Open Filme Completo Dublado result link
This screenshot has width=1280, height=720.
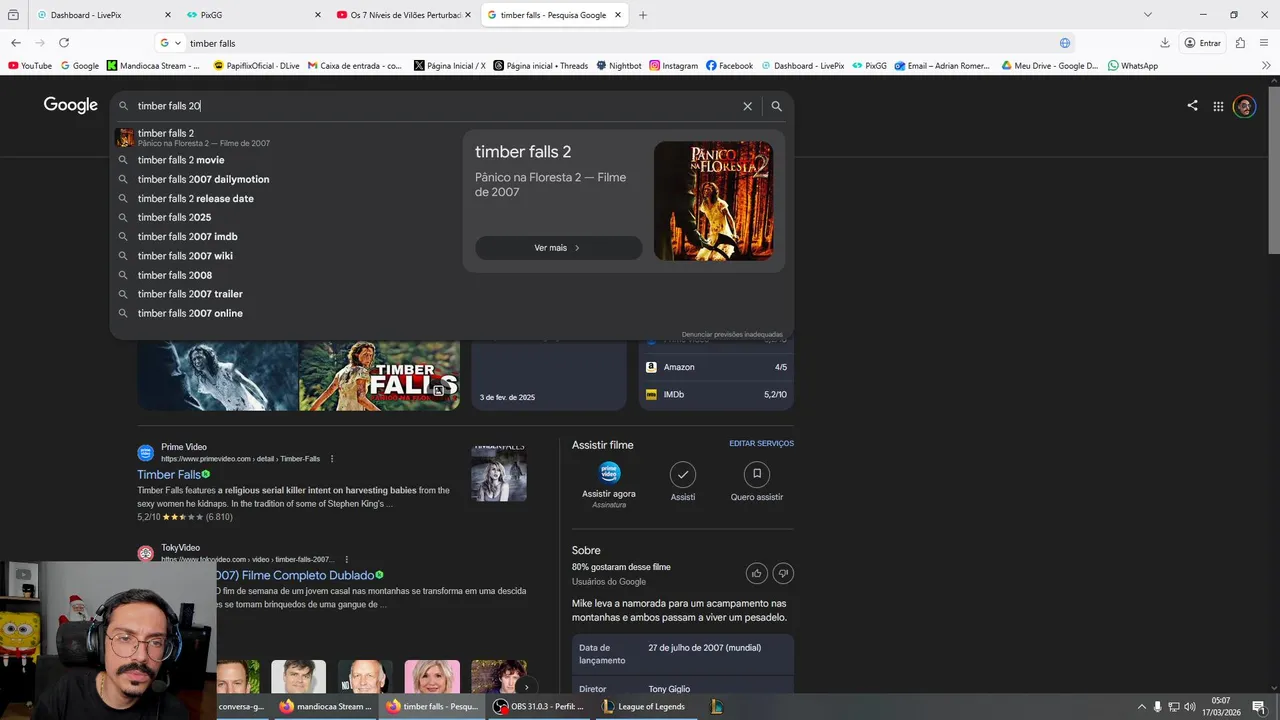295,575
